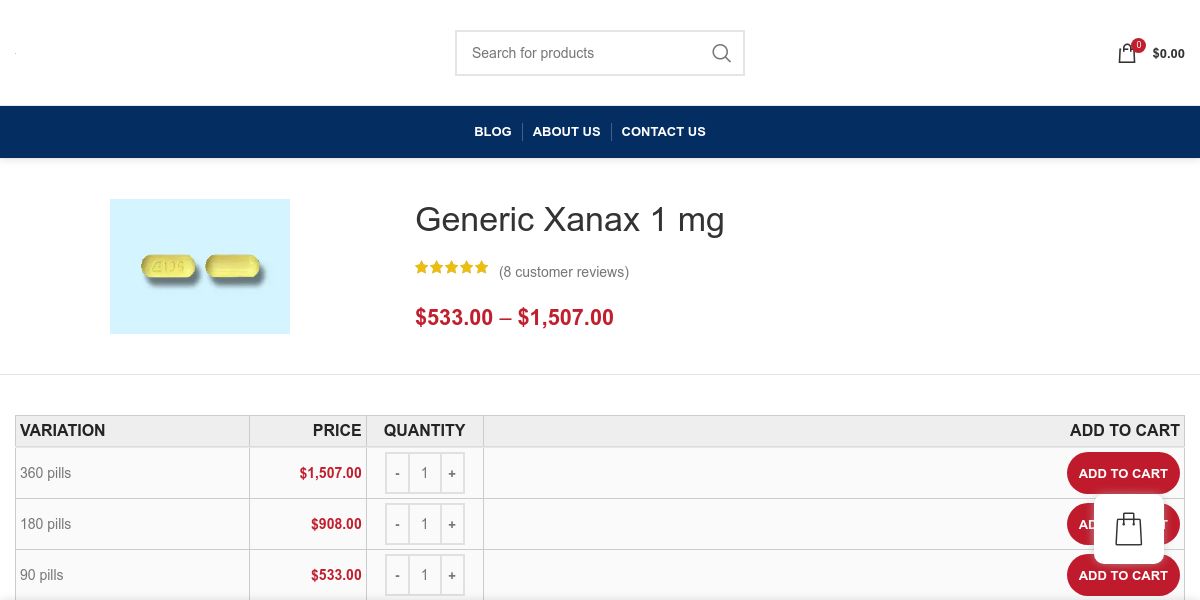Open the Contact Us menu link
1200x600 pixels.
[663, 131]
